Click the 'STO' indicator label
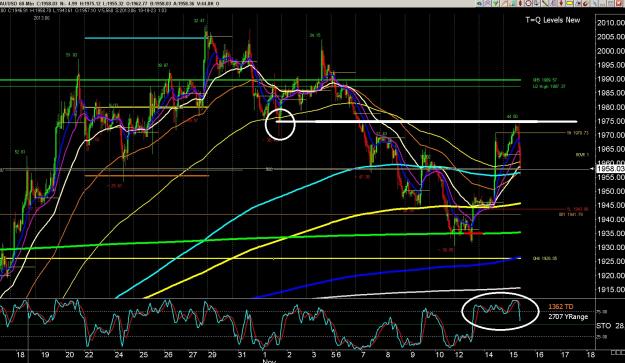 [603, 326]
